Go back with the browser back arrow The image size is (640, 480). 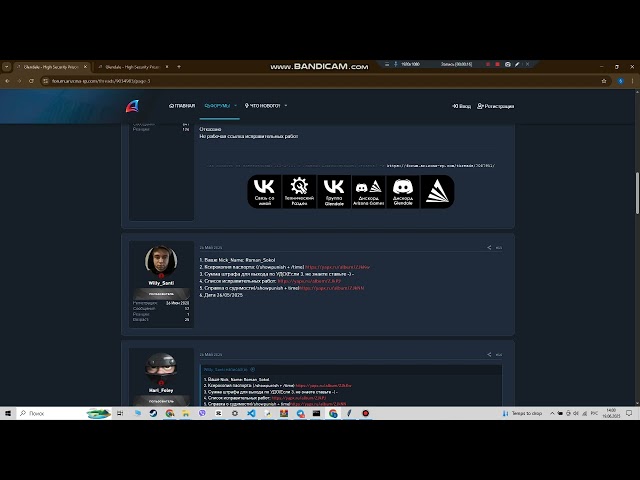pos(7,81)
